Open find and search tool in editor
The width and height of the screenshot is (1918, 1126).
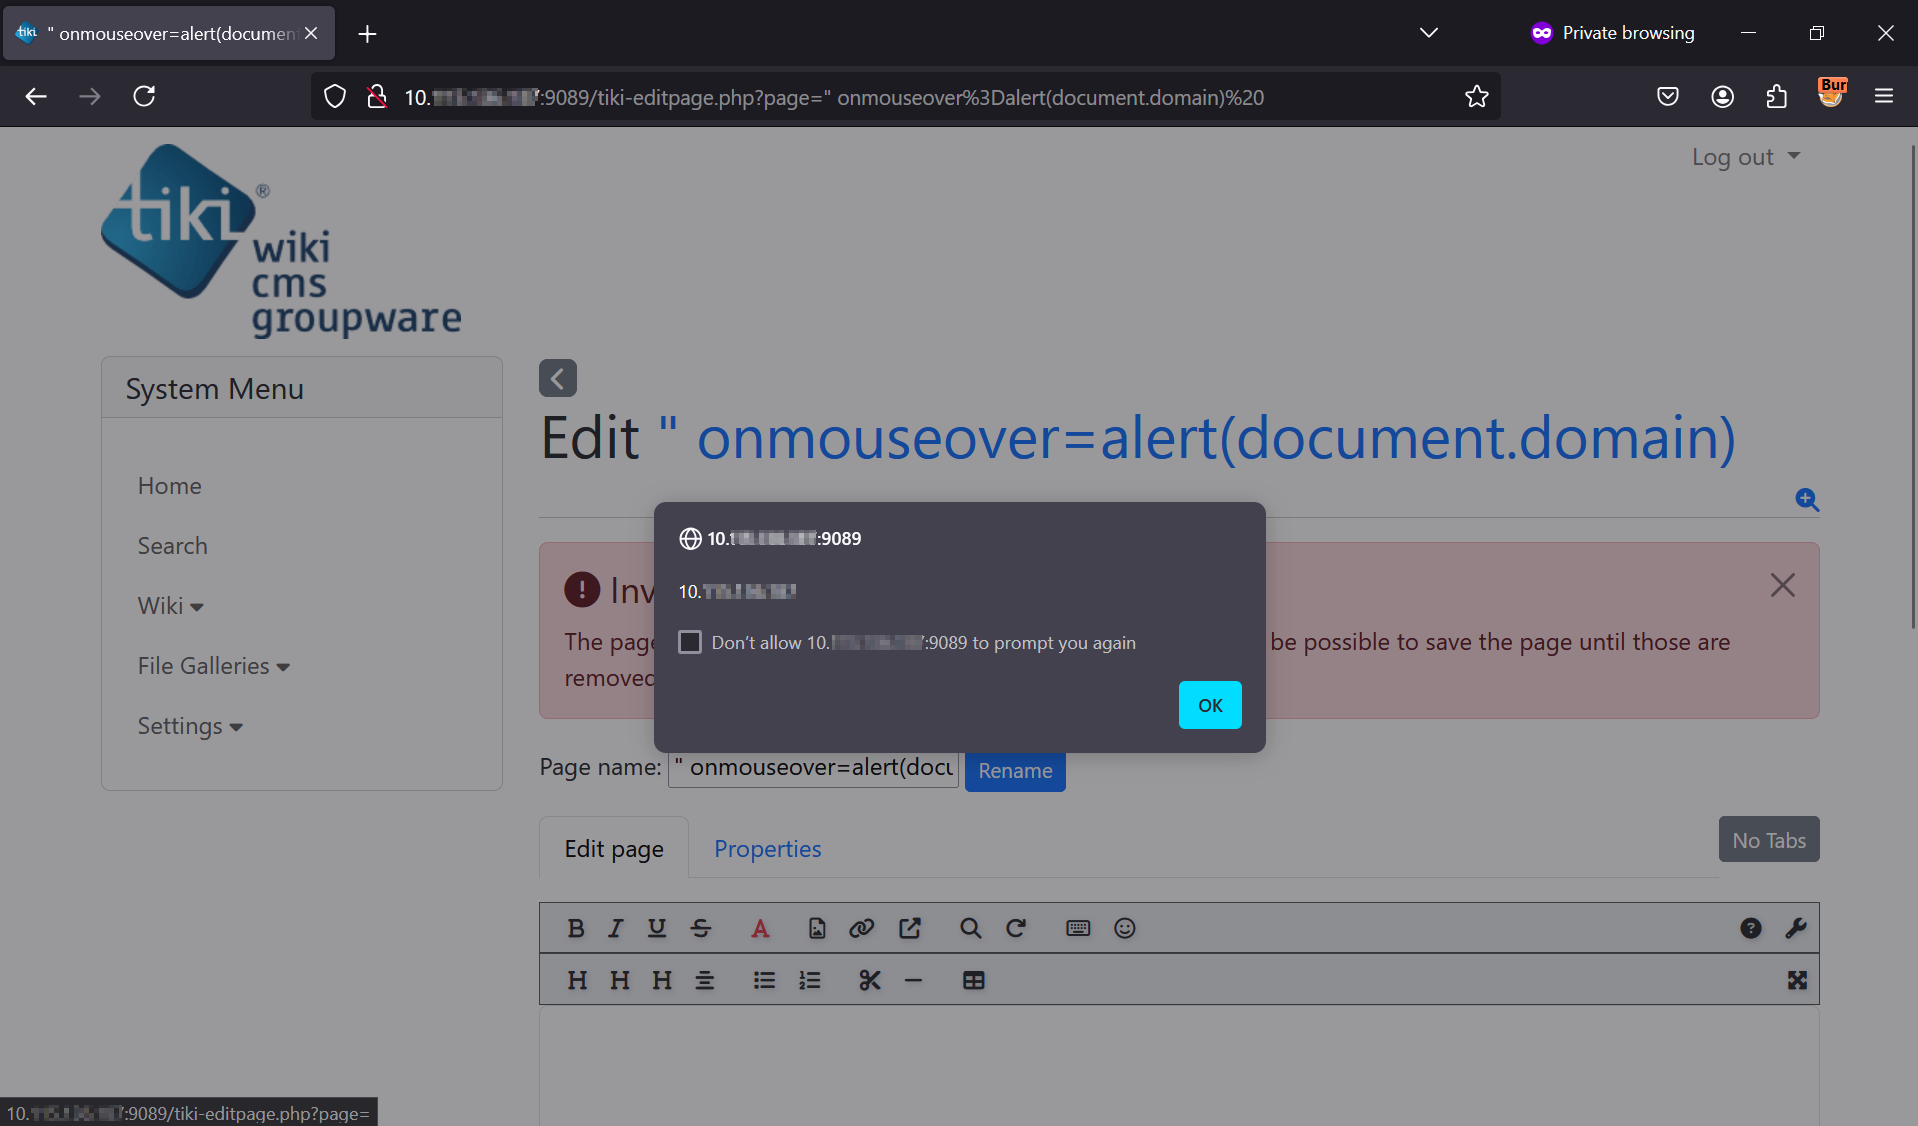coord(970,928)
